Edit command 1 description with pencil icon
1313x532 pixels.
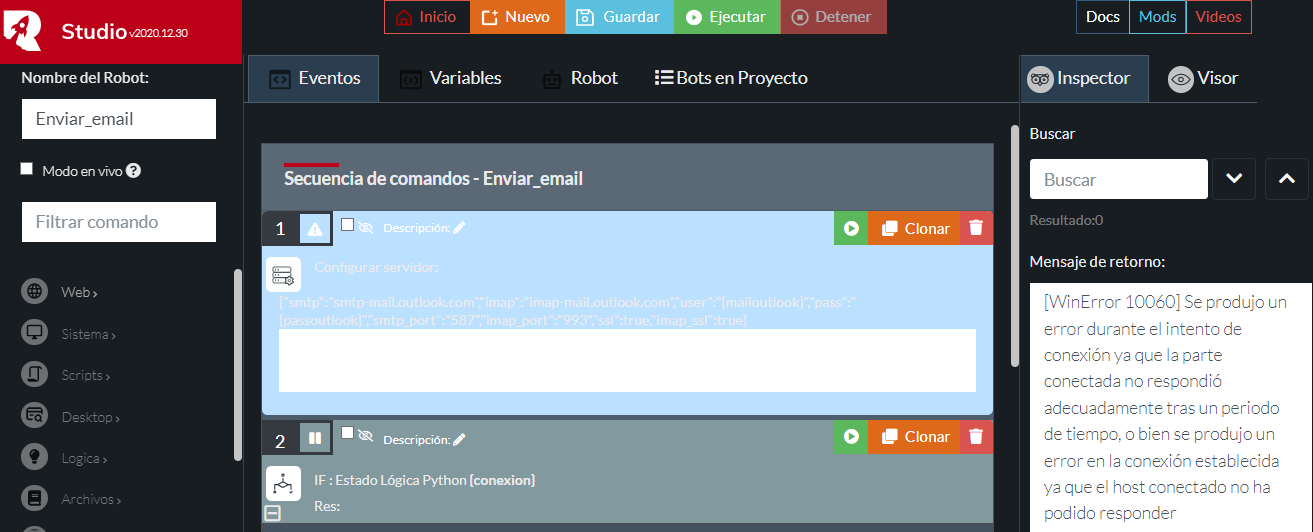459,228
